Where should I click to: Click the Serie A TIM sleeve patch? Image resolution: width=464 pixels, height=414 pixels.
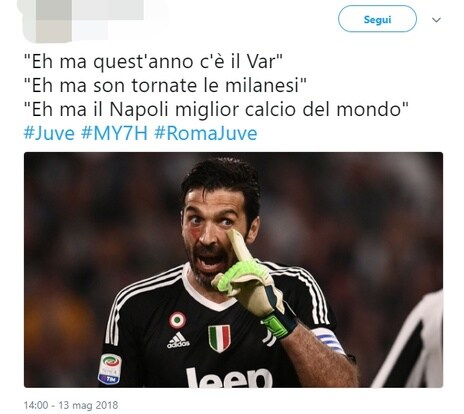point(110,369)
